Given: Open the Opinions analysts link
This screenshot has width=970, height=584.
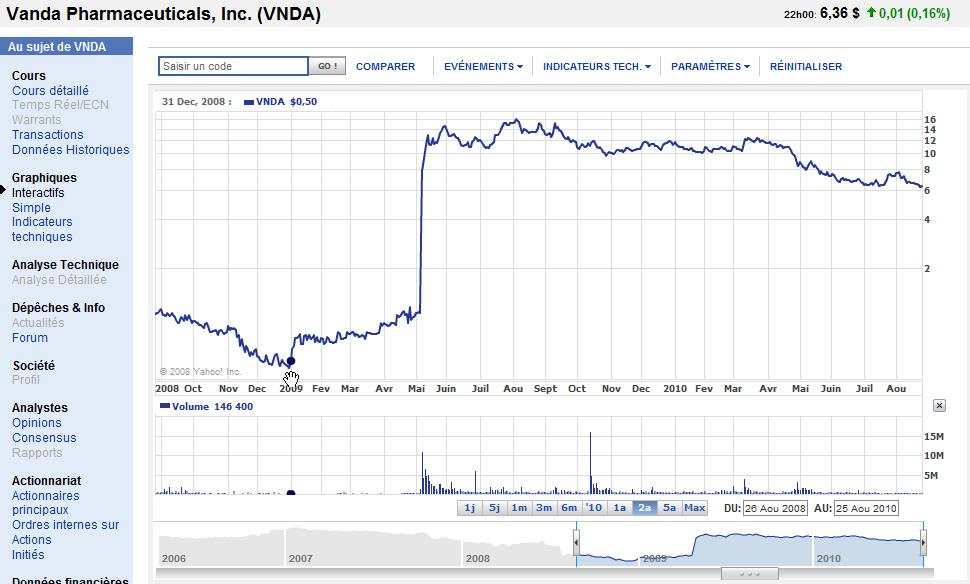Looking at the screenshot, I should click(36, 423).
